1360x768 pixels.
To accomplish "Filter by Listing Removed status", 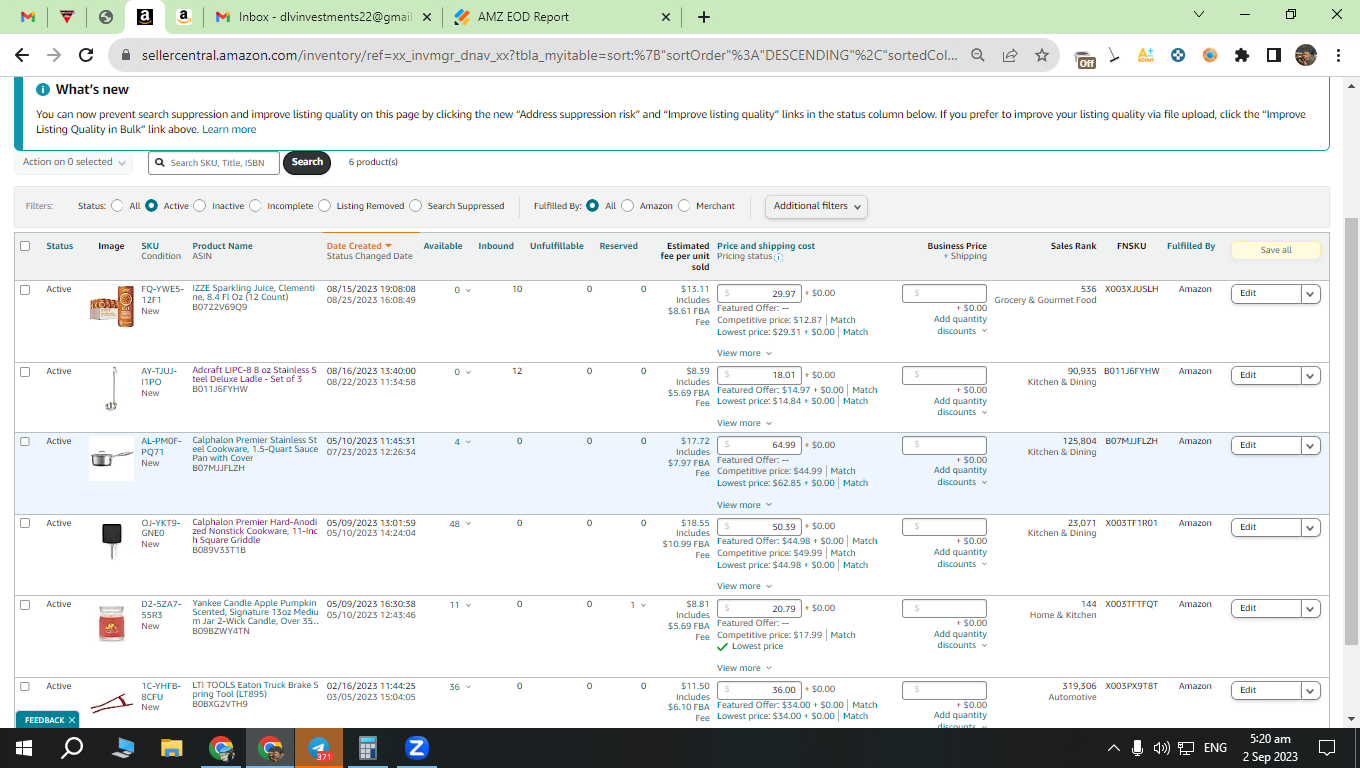I will (x=324, y=206).
